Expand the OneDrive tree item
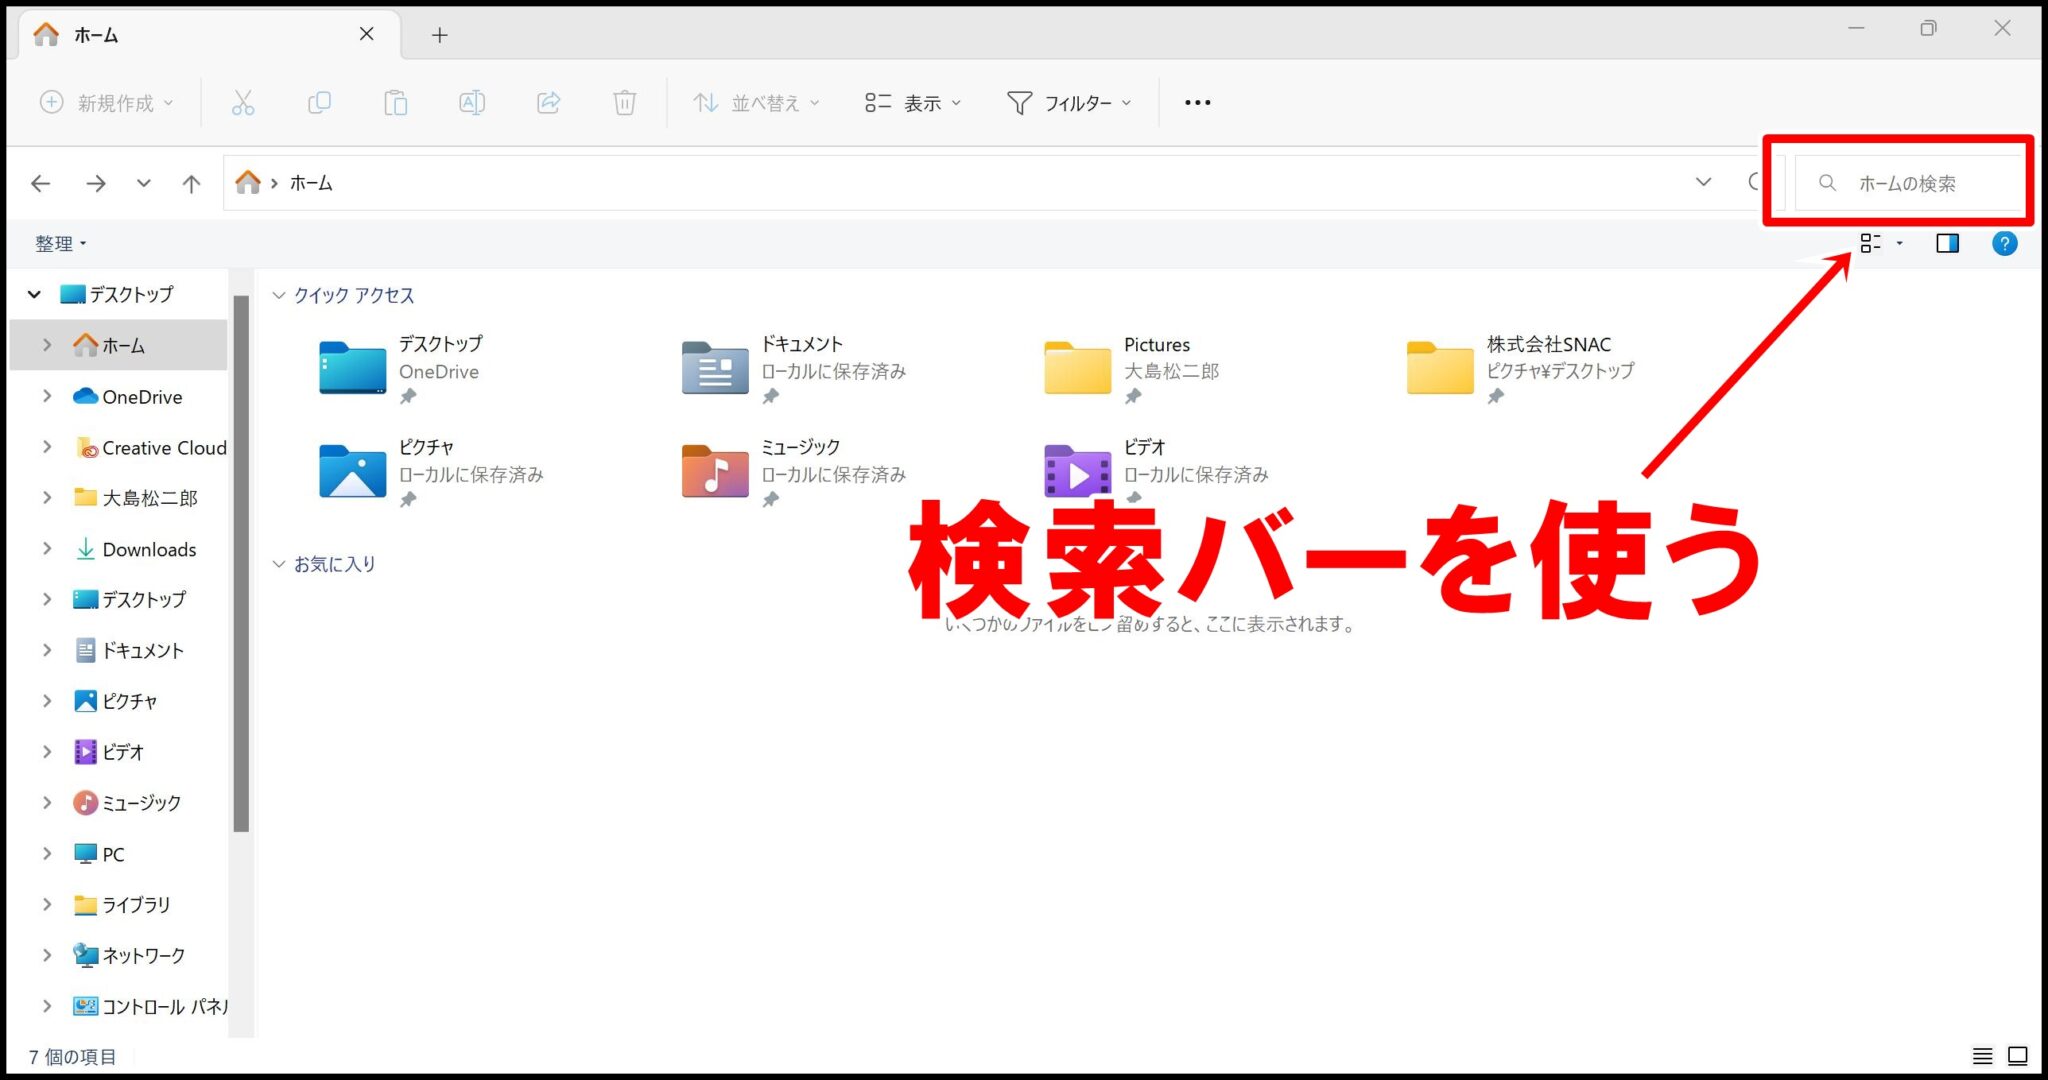2048x1080 pixels. [x=46, y=396]
